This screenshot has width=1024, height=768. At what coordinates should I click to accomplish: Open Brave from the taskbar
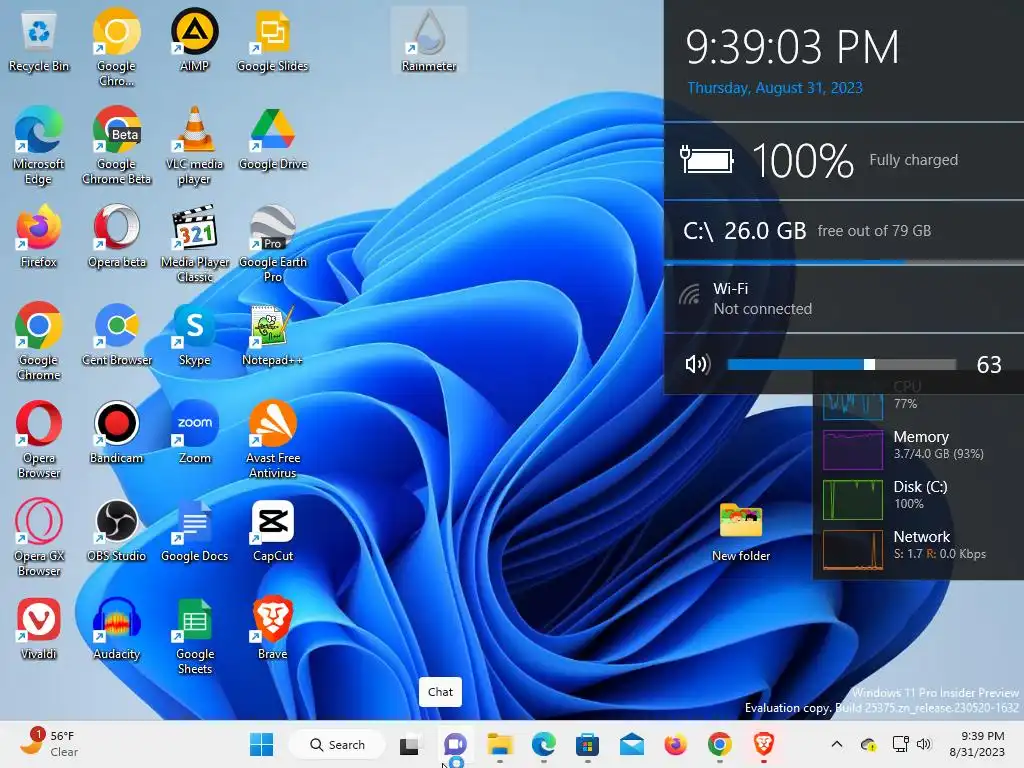coord(763,744)
